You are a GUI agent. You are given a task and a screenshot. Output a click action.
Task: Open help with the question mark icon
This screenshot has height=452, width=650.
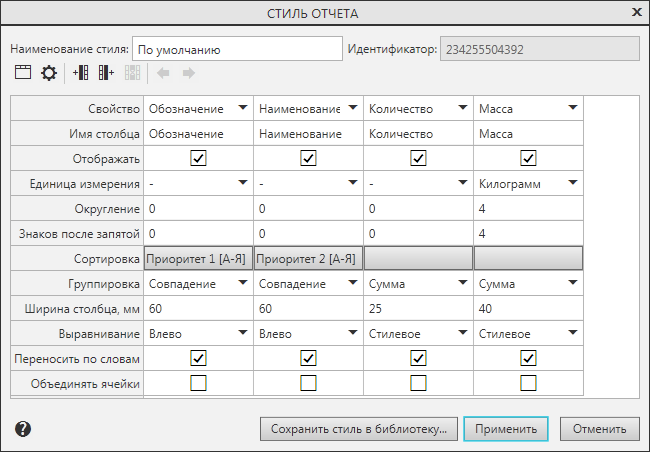point(23,429)
